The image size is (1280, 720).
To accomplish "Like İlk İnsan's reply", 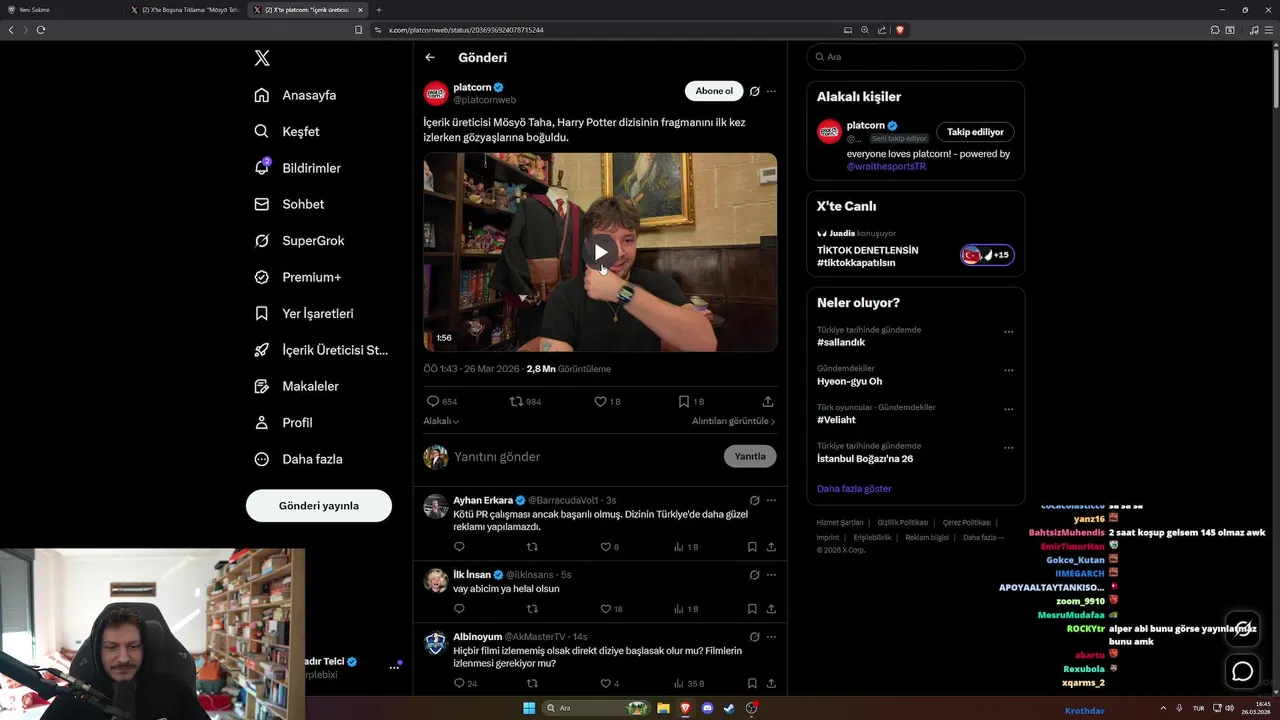I will [x=605, y=609].
